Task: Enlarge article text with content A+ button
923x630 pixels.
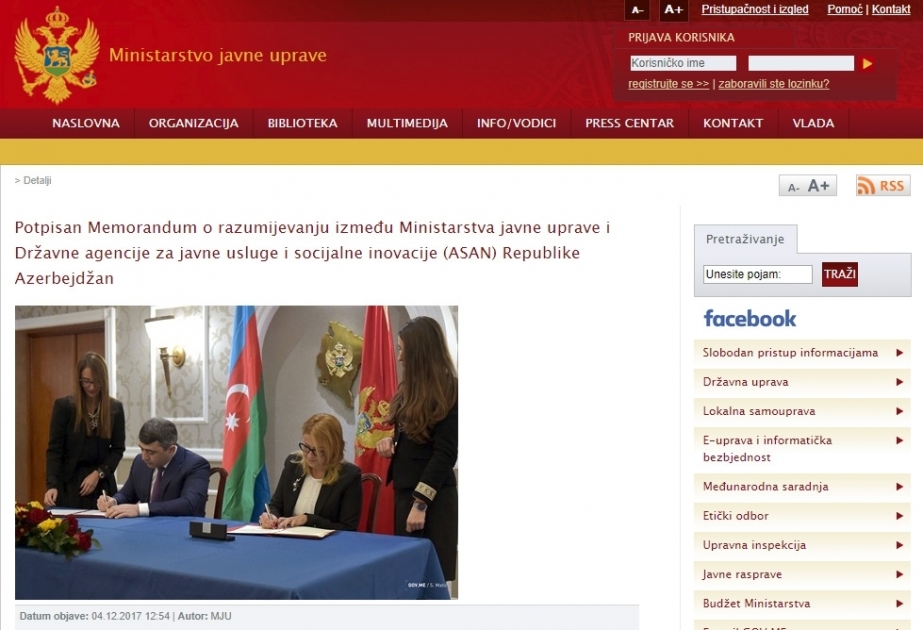Action: pos(818,186)
